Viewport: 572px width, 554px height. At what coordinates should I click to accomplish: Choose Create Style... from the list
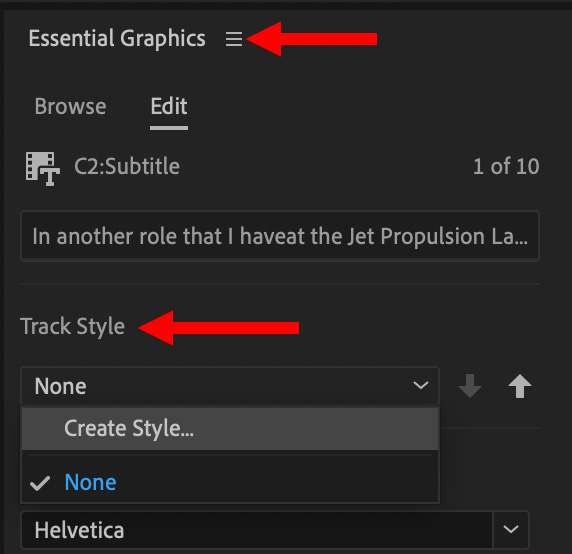pos(230,429)
